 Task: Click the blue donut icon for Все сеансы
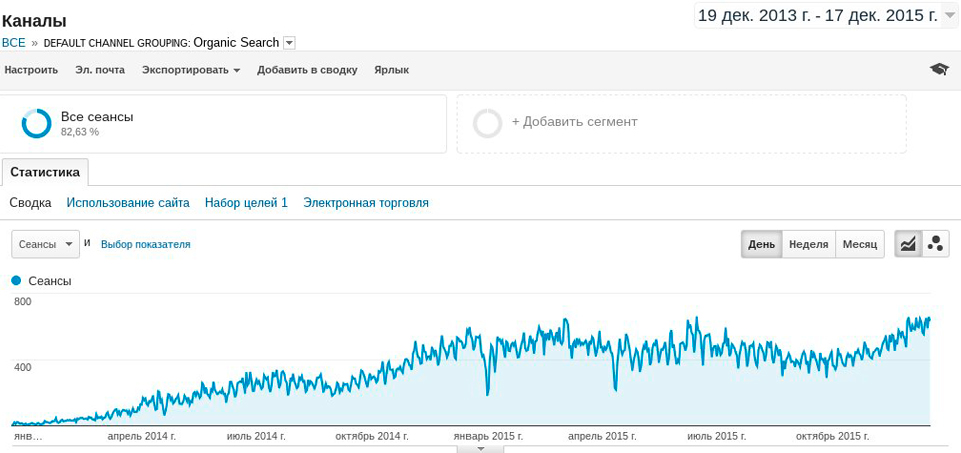(37, 123)
